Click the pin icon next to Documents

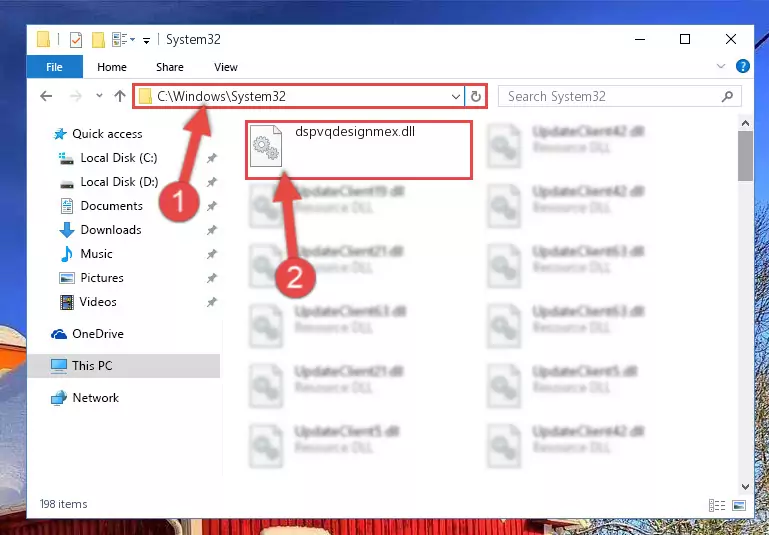tap(212, 206)
